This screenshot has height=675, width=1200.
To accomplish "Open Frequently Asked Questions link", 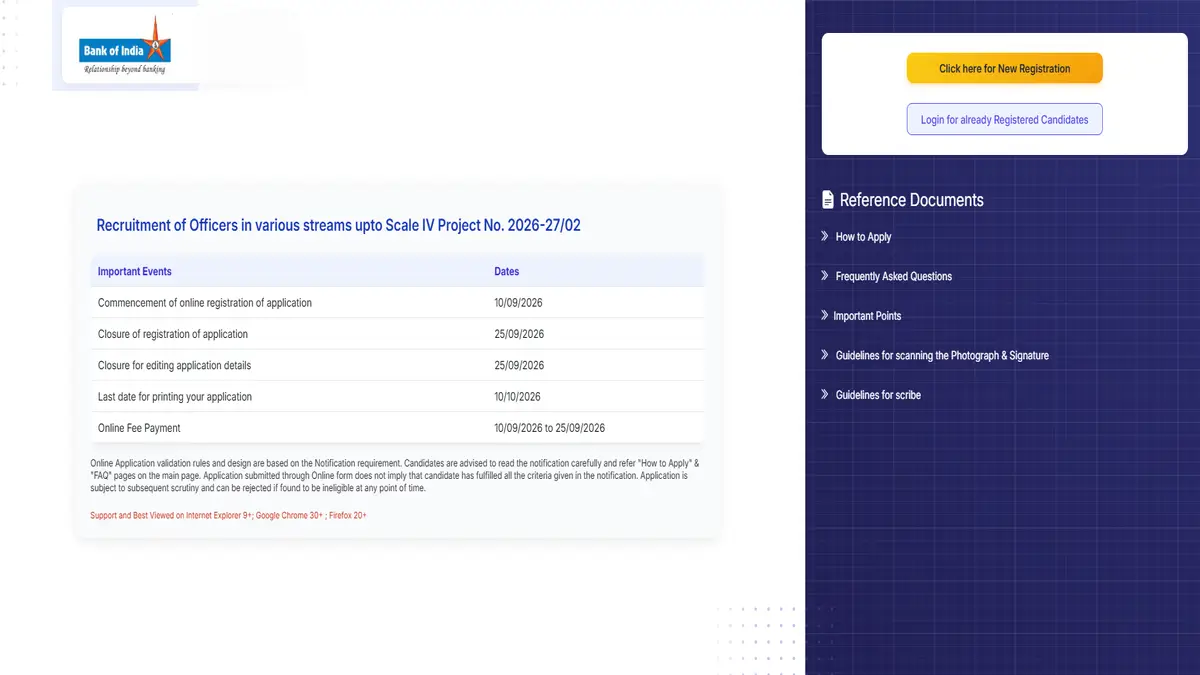I will click(894, 276).
